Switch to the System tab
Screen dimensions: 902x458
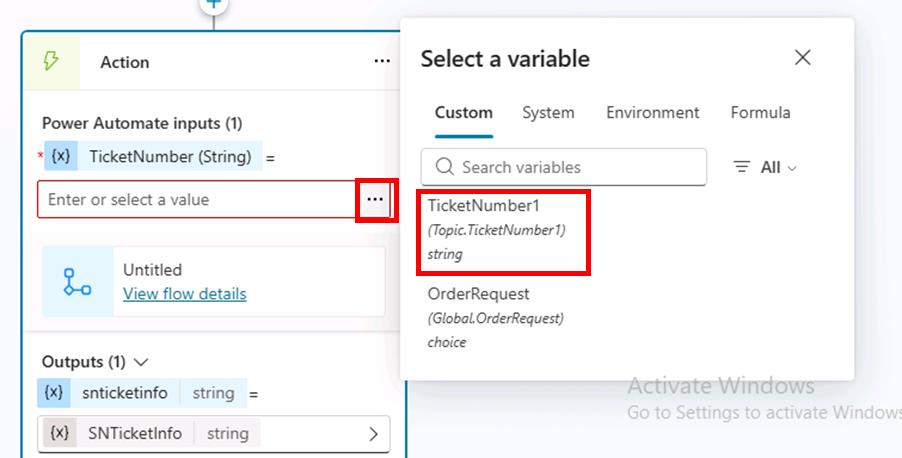pyautogui.click(x=548, y=113)
